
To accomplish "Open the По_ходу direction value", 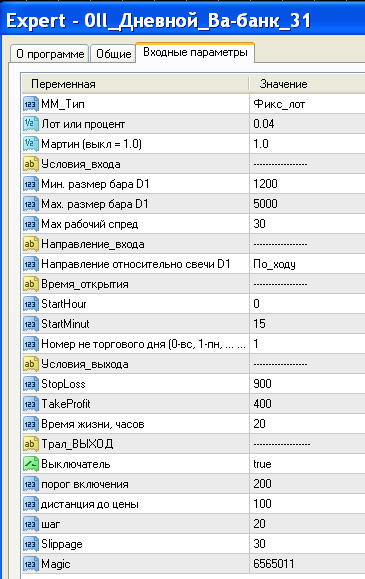I will coord(274,264).
